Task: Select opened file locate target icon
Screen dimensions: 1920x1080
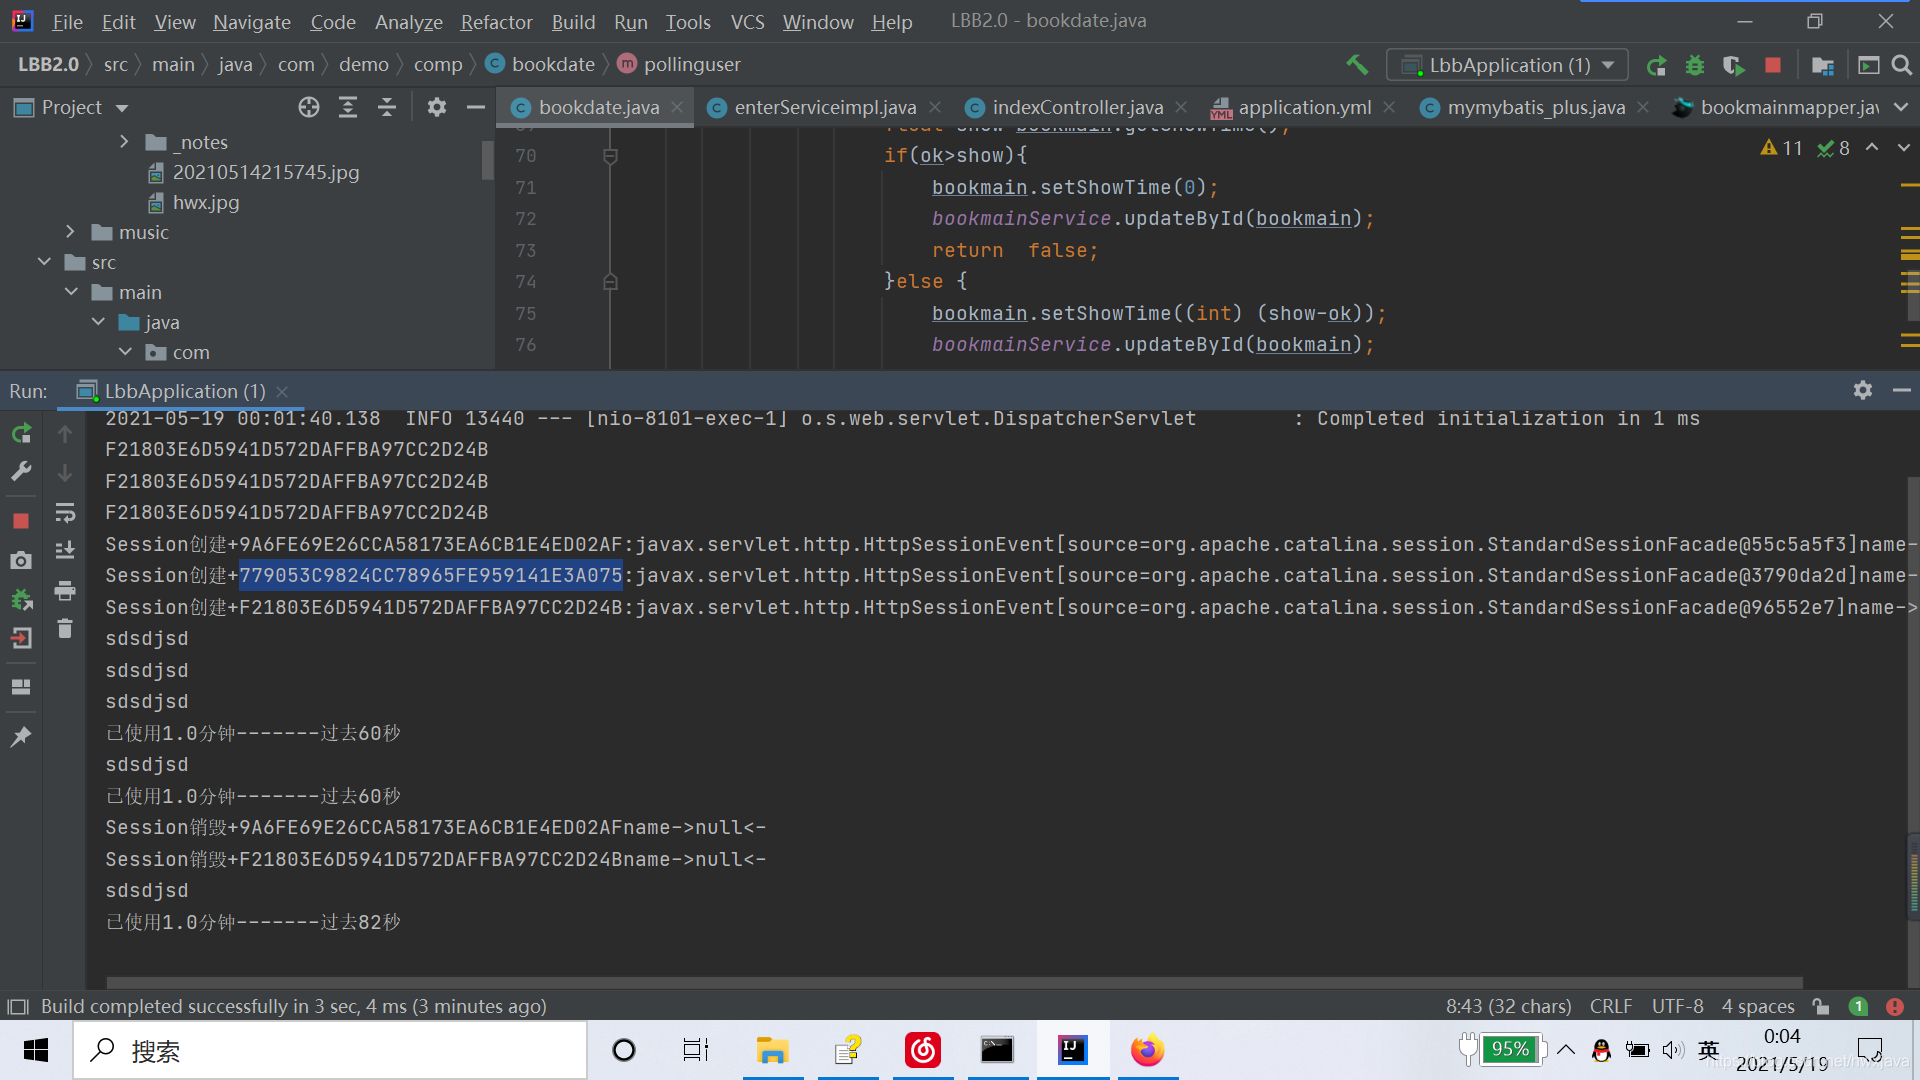Action: click(x=309, y=107)
